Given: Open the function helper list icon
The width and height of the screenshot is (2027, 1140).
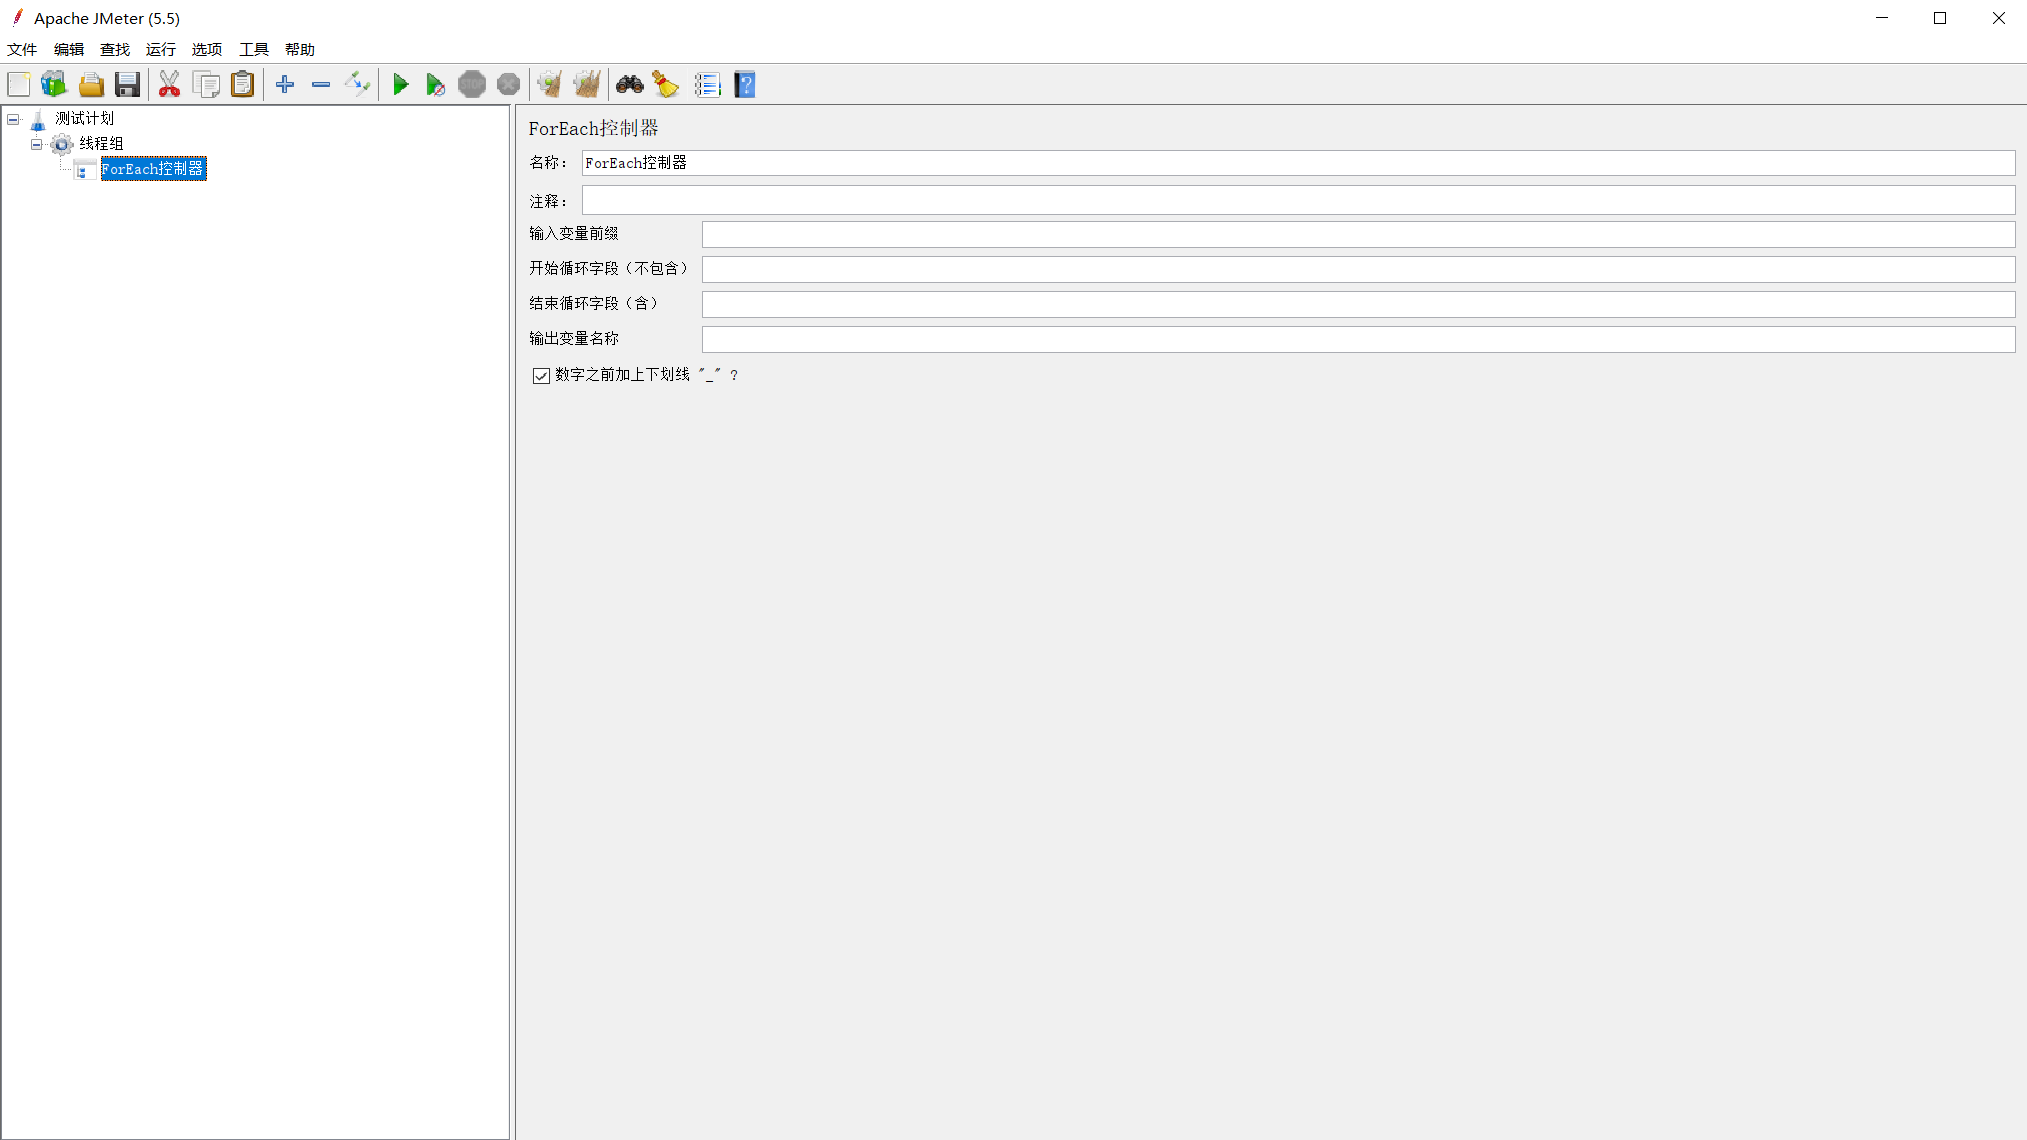Looking at the screenshot, I should (x=707, y=85).
